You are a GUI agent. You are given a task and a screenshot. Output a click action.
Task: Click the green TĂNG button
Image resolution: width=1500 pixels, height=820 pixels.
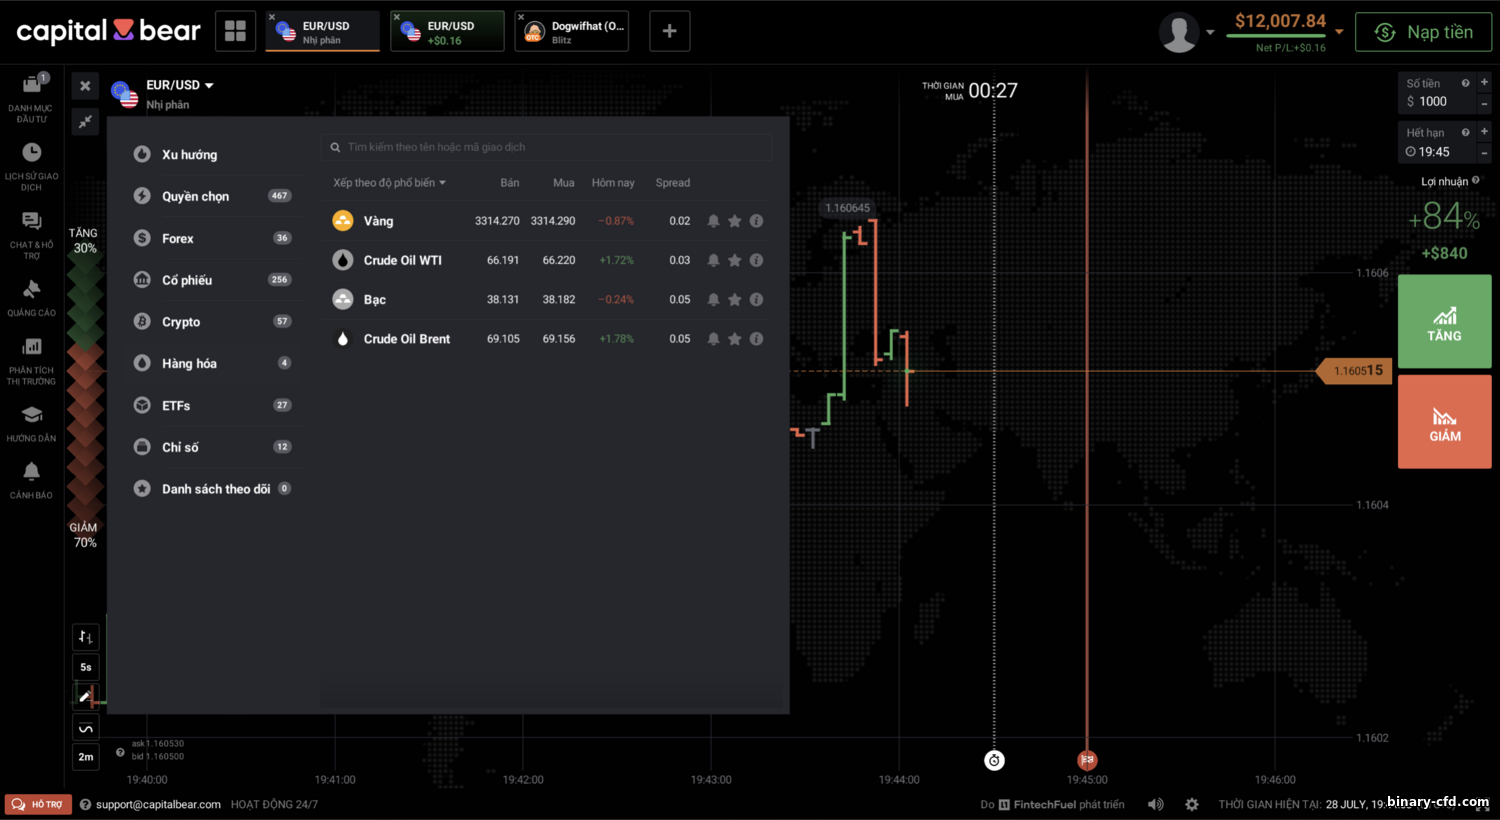coord(1444,322)
